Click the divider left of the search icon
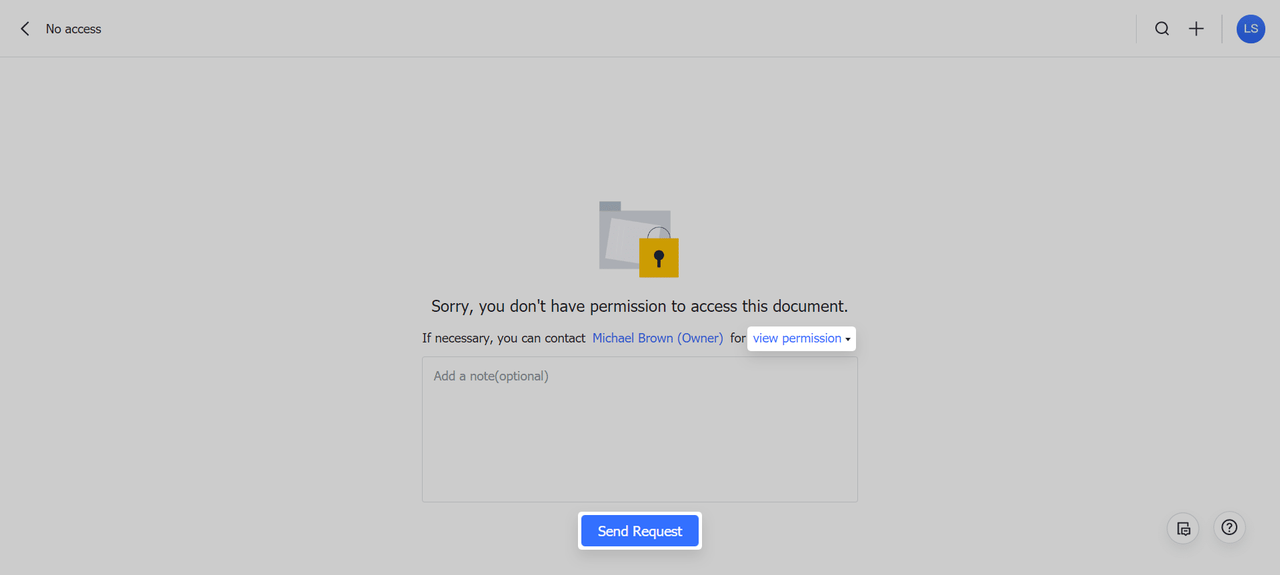 tap(1137, 29)
